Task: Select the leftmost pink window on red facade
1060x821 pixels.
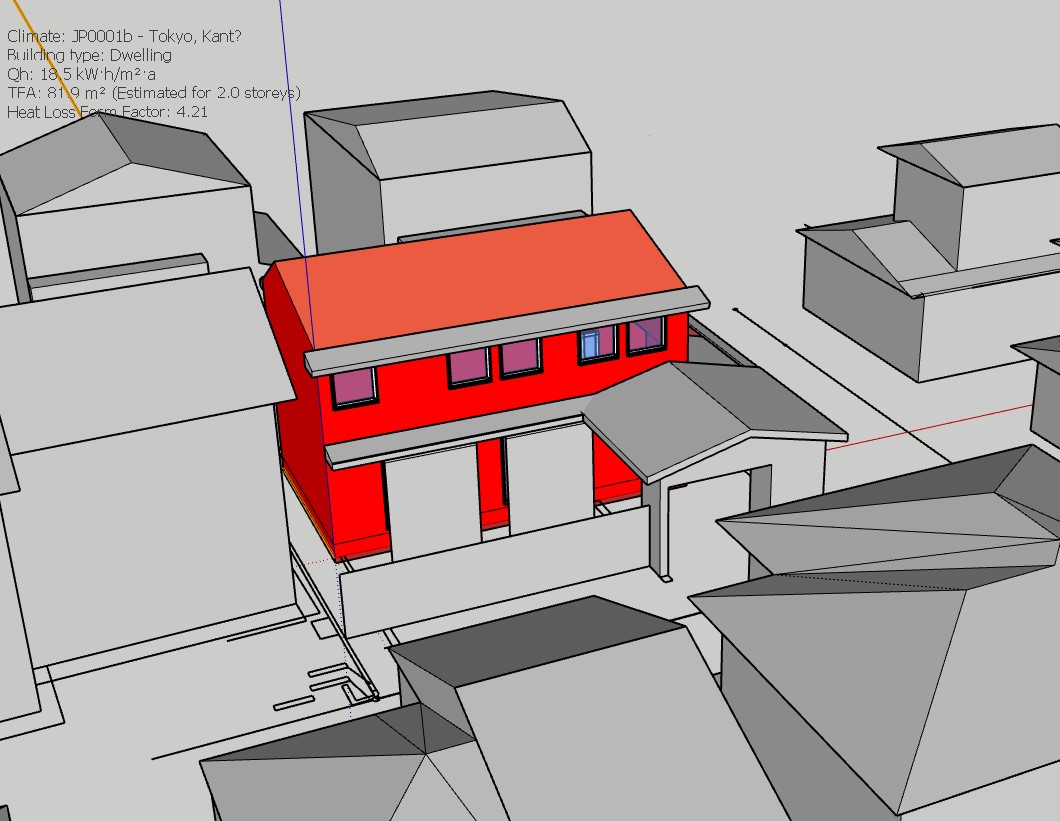Action: 353,388
